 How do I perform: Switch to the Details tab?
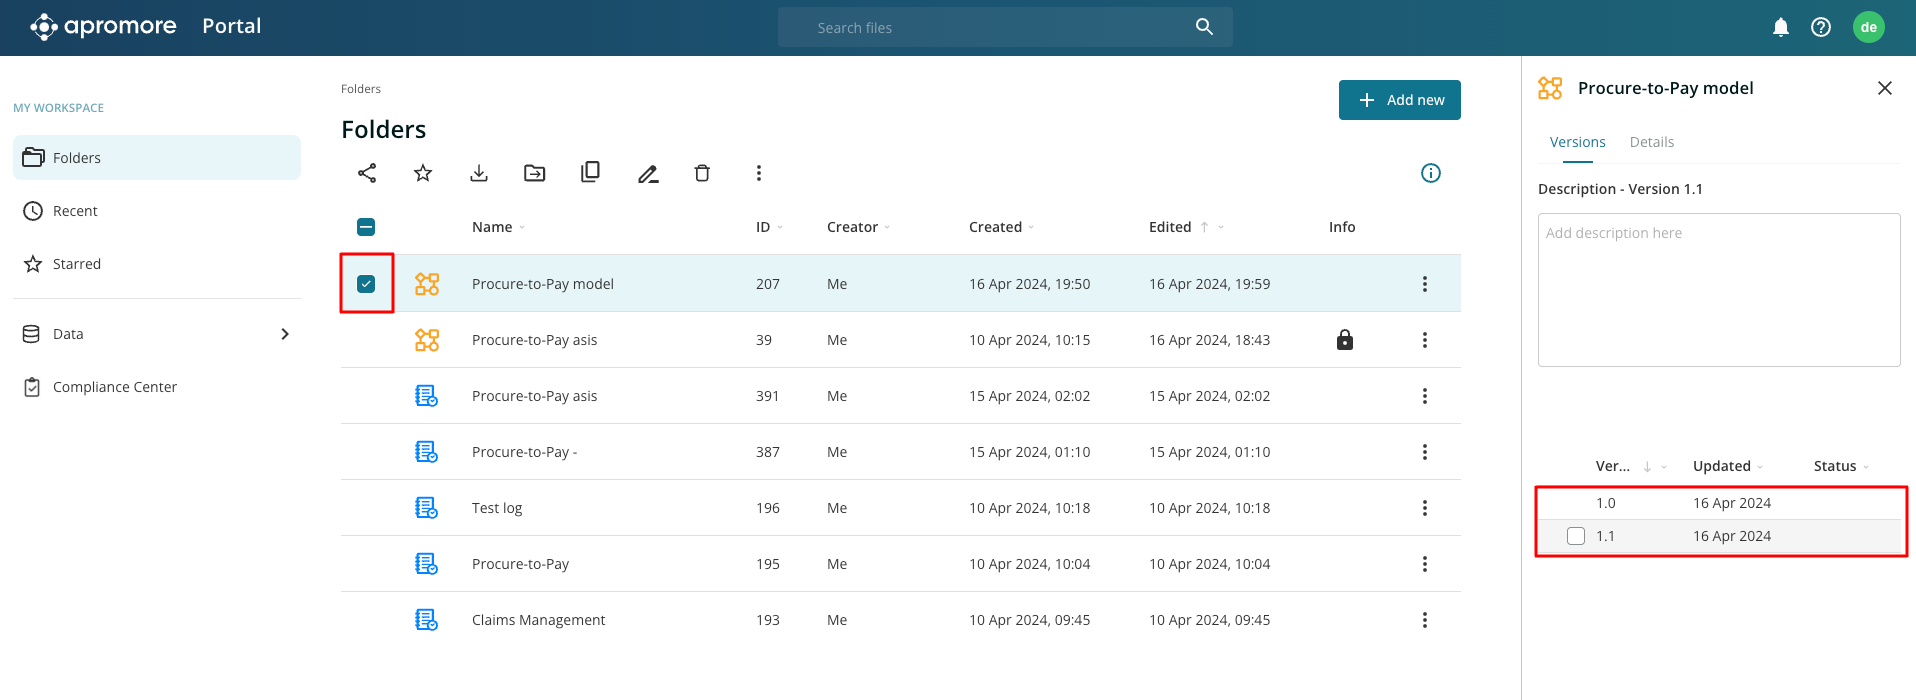(x=1651, y=142)
